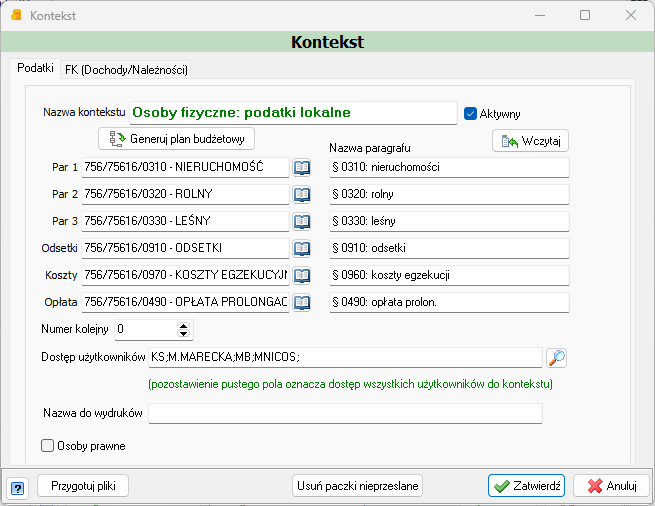
Task: Click Par 2 field 756/75616/0320 - ROLNY
Action: pos(185,194)
